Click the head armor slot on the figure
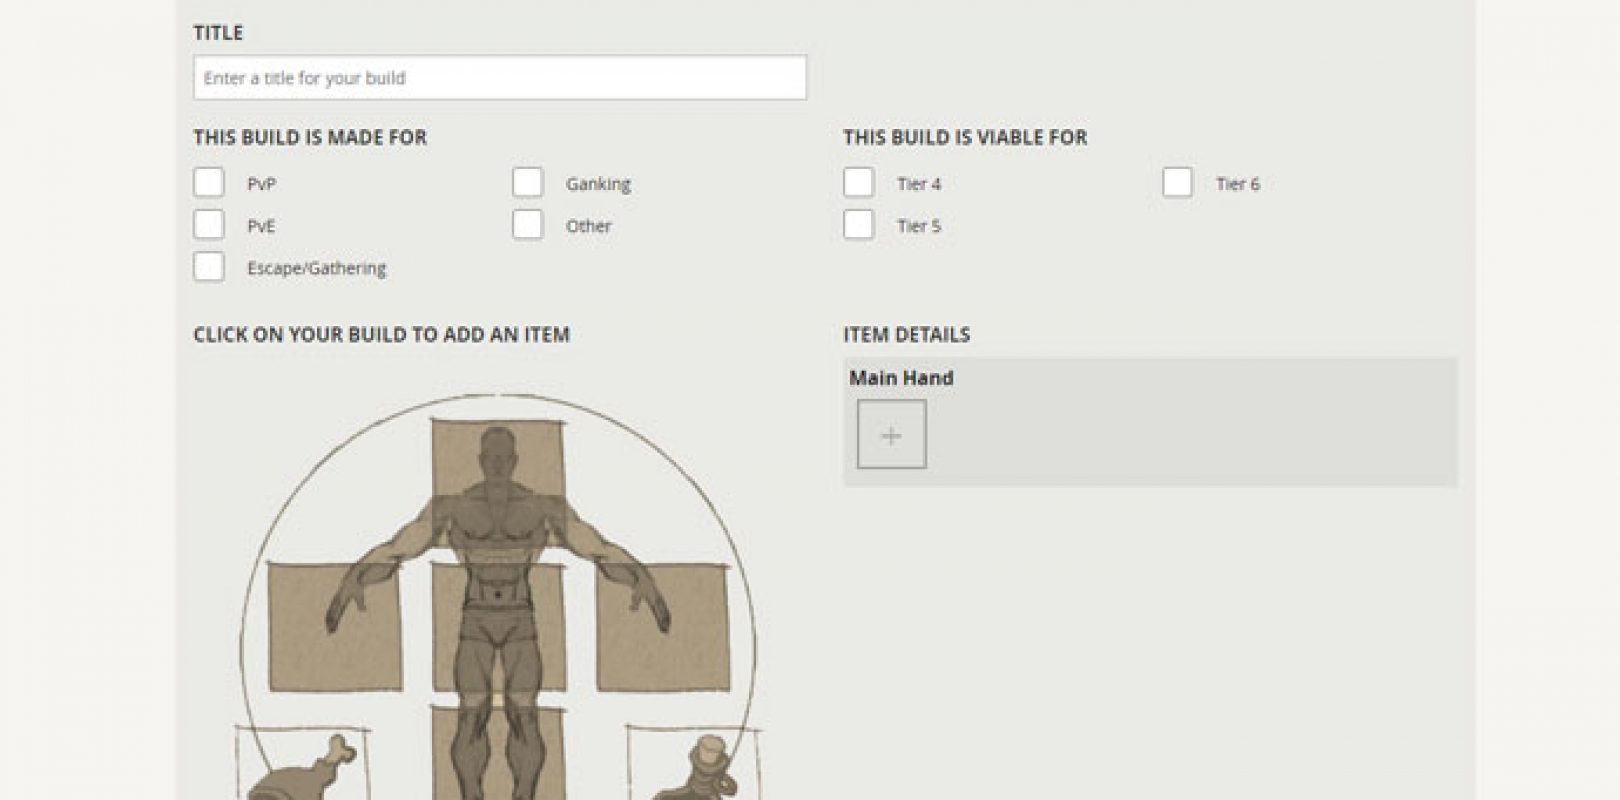The height and width of the screenshot is (800, 1620). point(497,457)
